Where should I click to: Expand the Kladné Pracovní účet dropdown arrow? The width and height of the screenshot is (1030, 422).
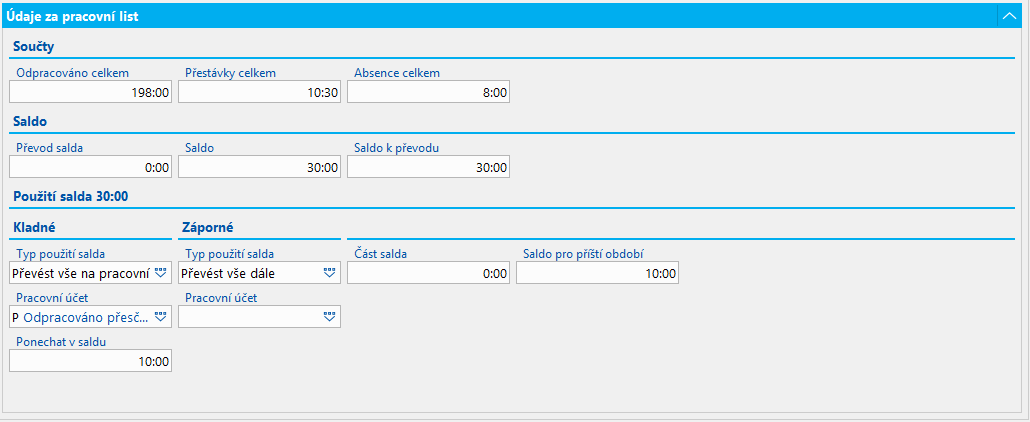pos(161,317)
